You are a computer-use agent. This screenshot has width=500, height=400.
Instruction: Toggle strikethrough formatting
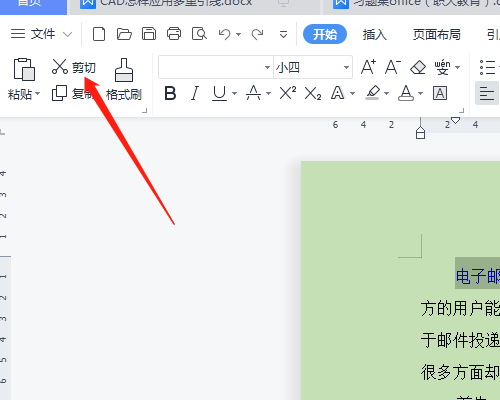[253, 93]
